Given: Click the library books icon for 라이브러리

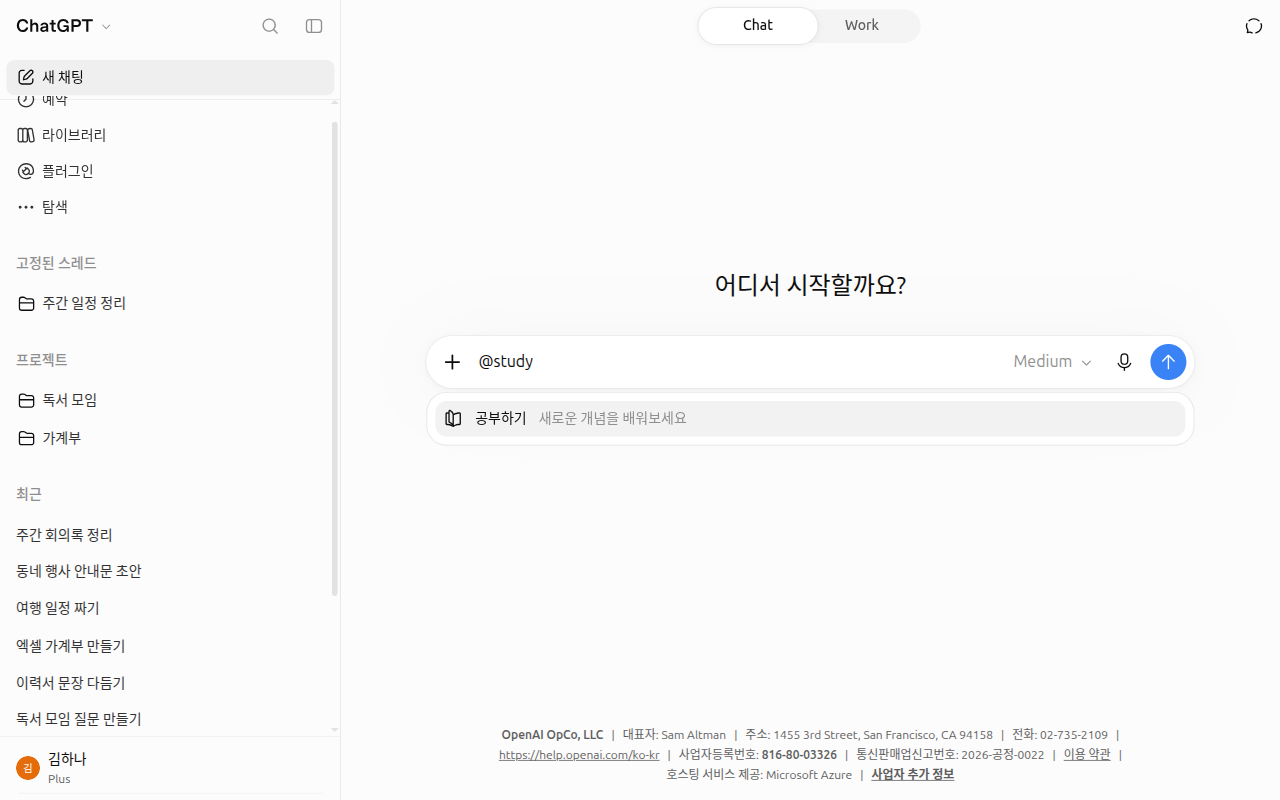Looking at the screenshot, I should pos(26,135).
